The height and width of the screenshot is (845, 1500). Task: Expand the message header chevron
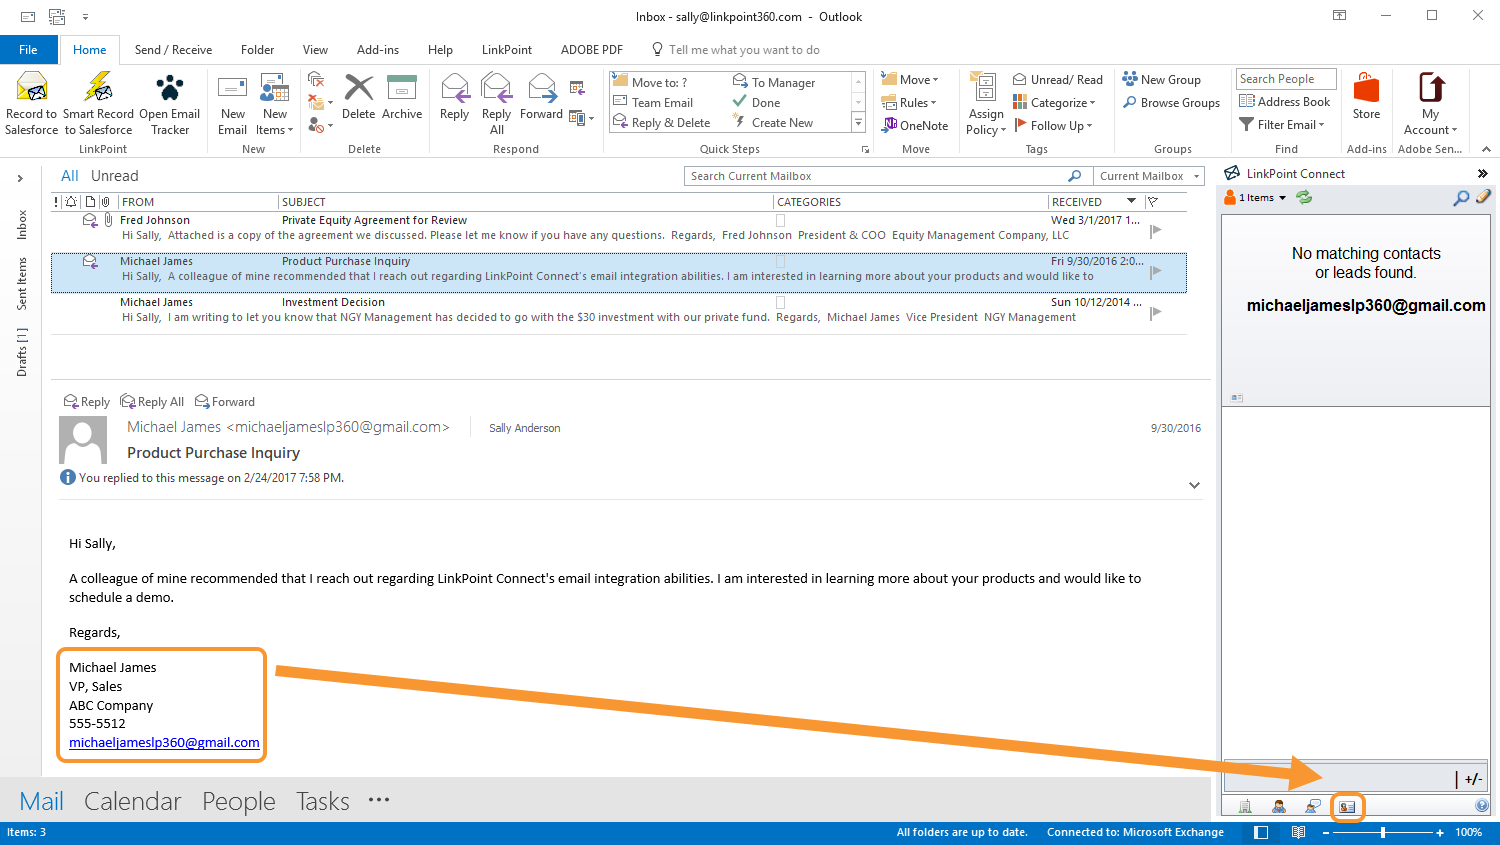click(x=1194, y=485)
